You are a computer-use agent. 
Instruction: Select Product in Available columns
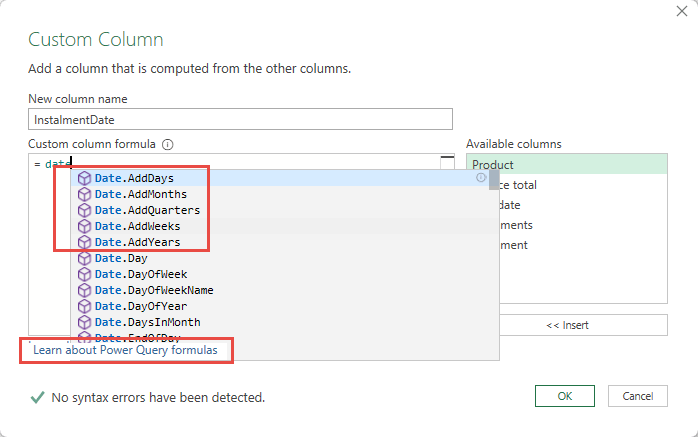coord(565,165)
